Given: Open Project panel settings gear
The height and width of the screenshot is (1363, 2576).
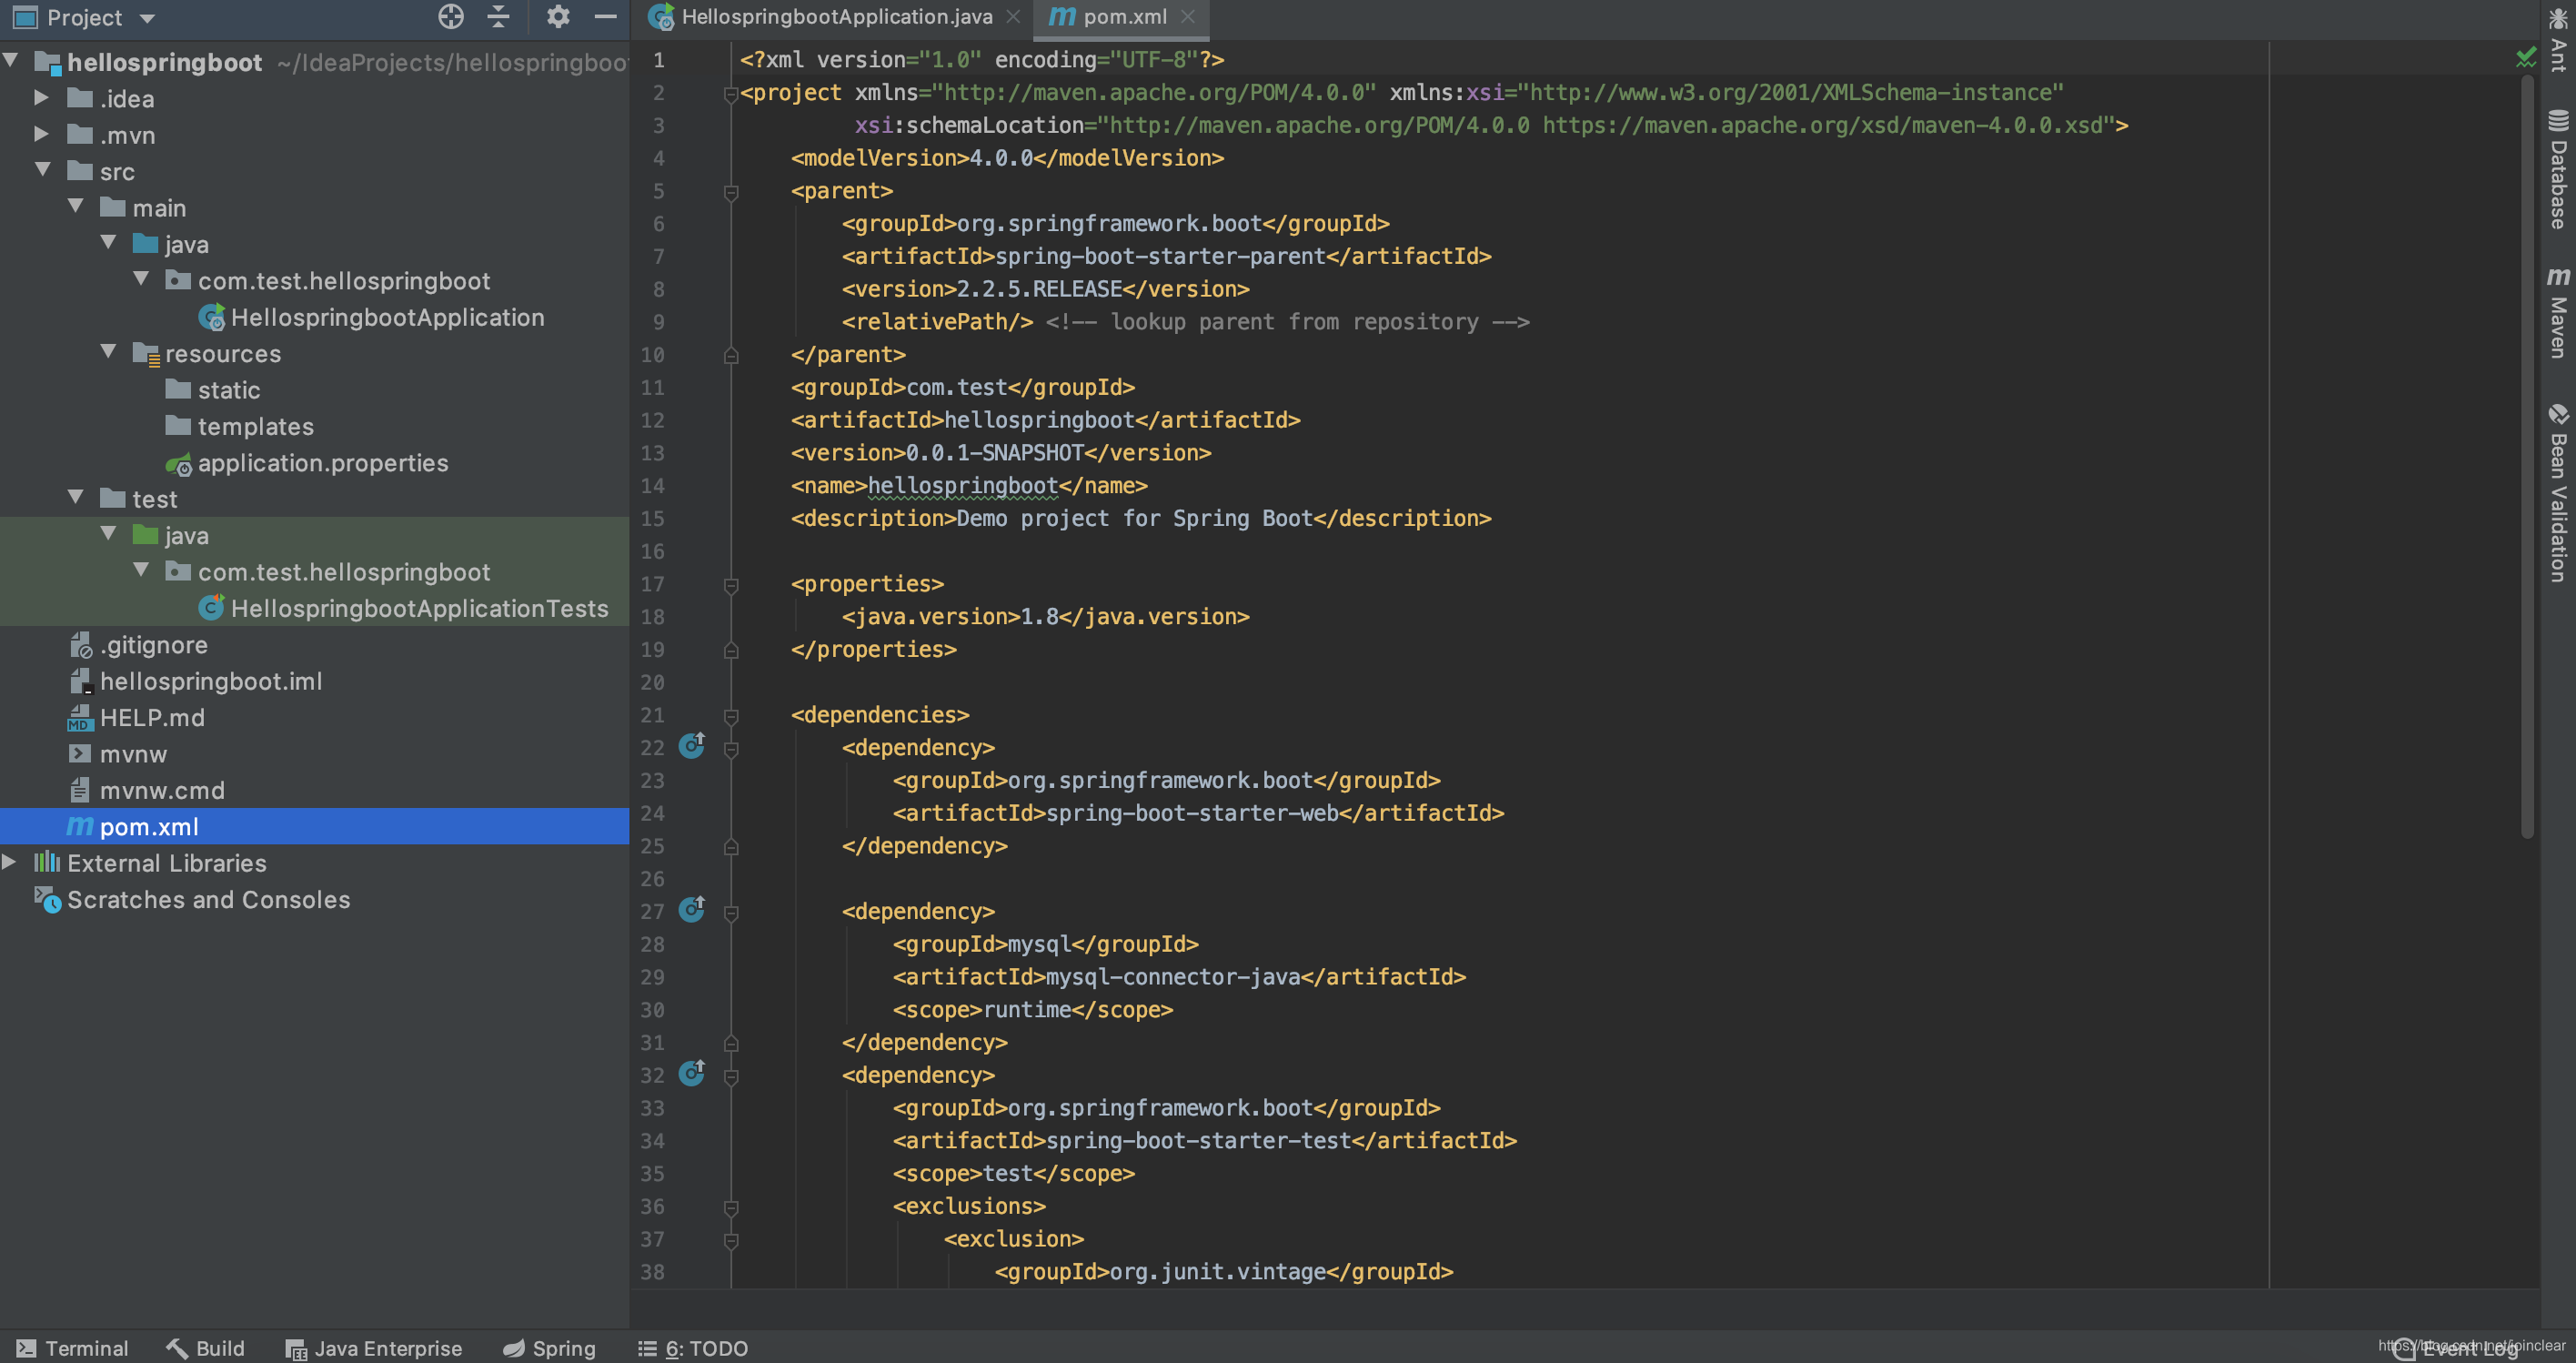Looking at the screenshot, I should 558,17.
